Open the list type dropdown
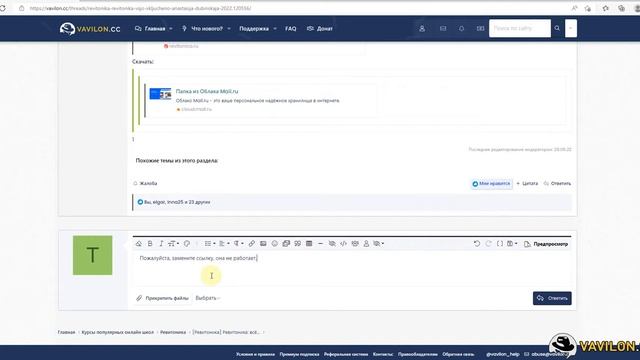Viewport: 640px width, 360px height. coord(210,244)
